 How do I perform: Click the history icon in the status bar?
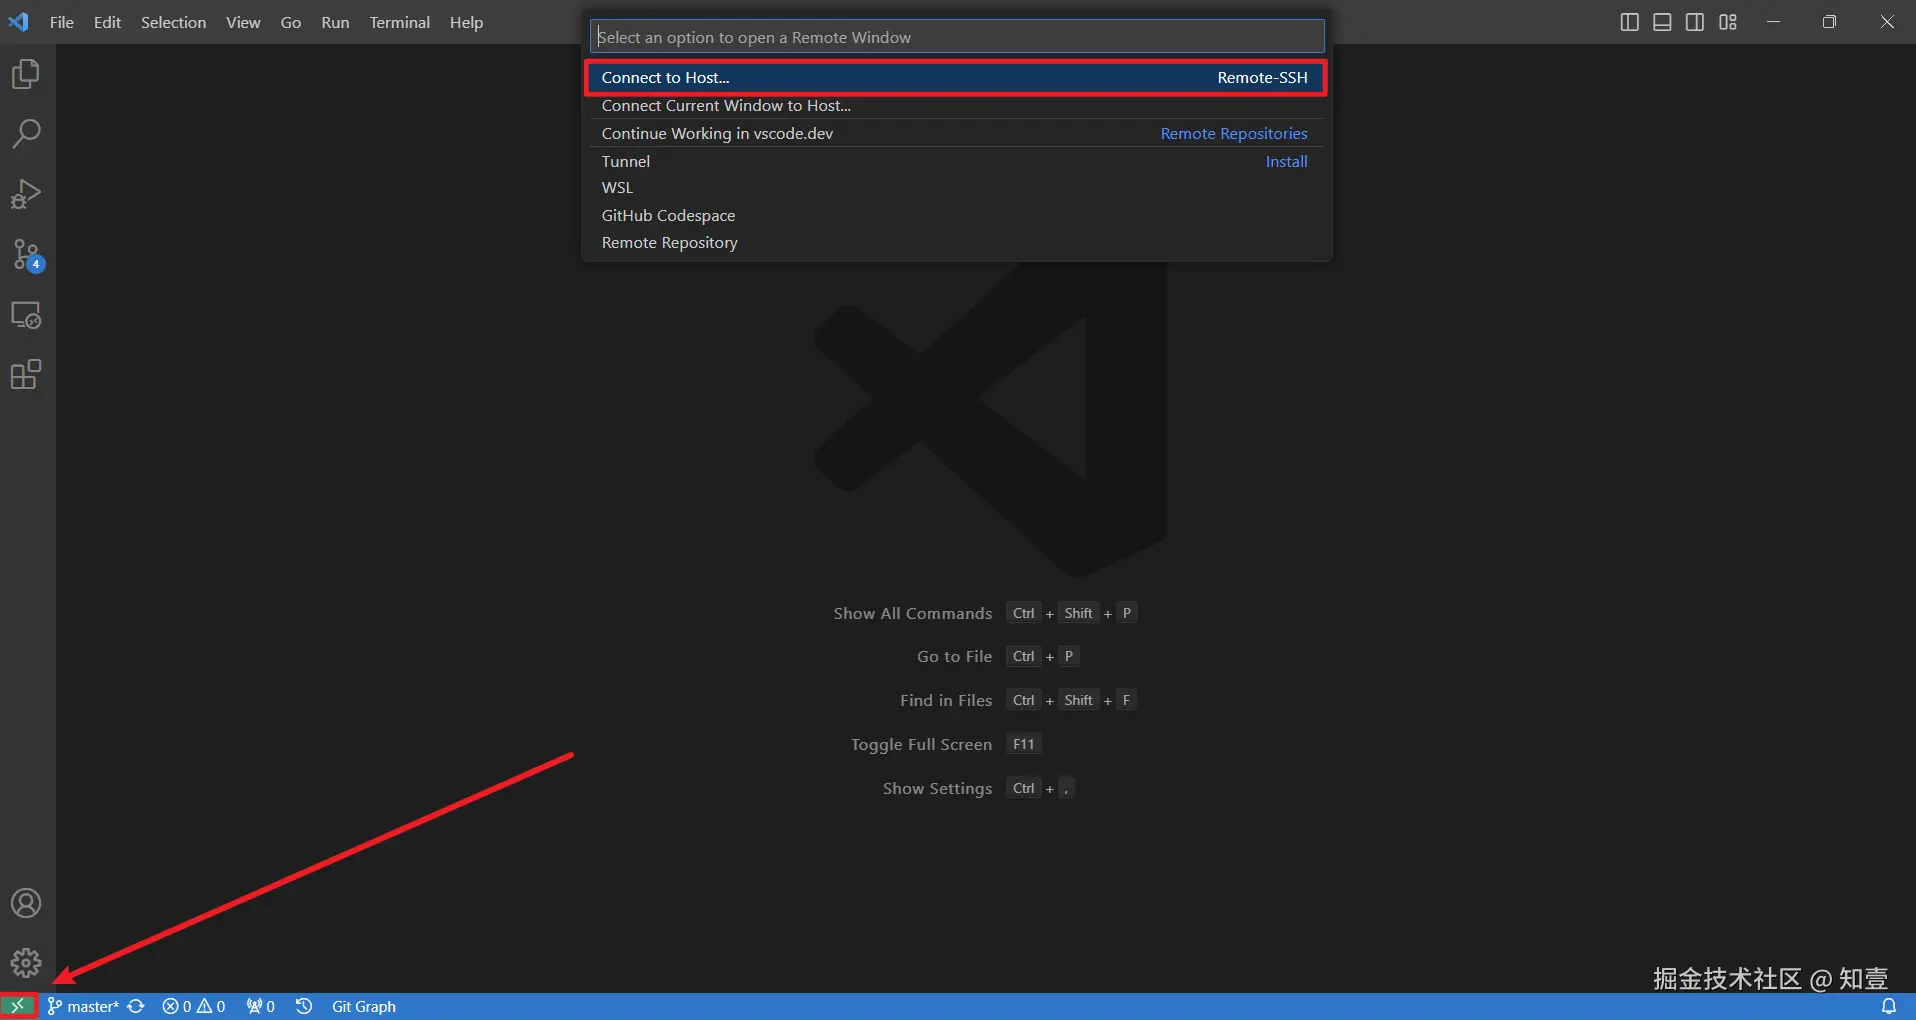[304, 1006]
